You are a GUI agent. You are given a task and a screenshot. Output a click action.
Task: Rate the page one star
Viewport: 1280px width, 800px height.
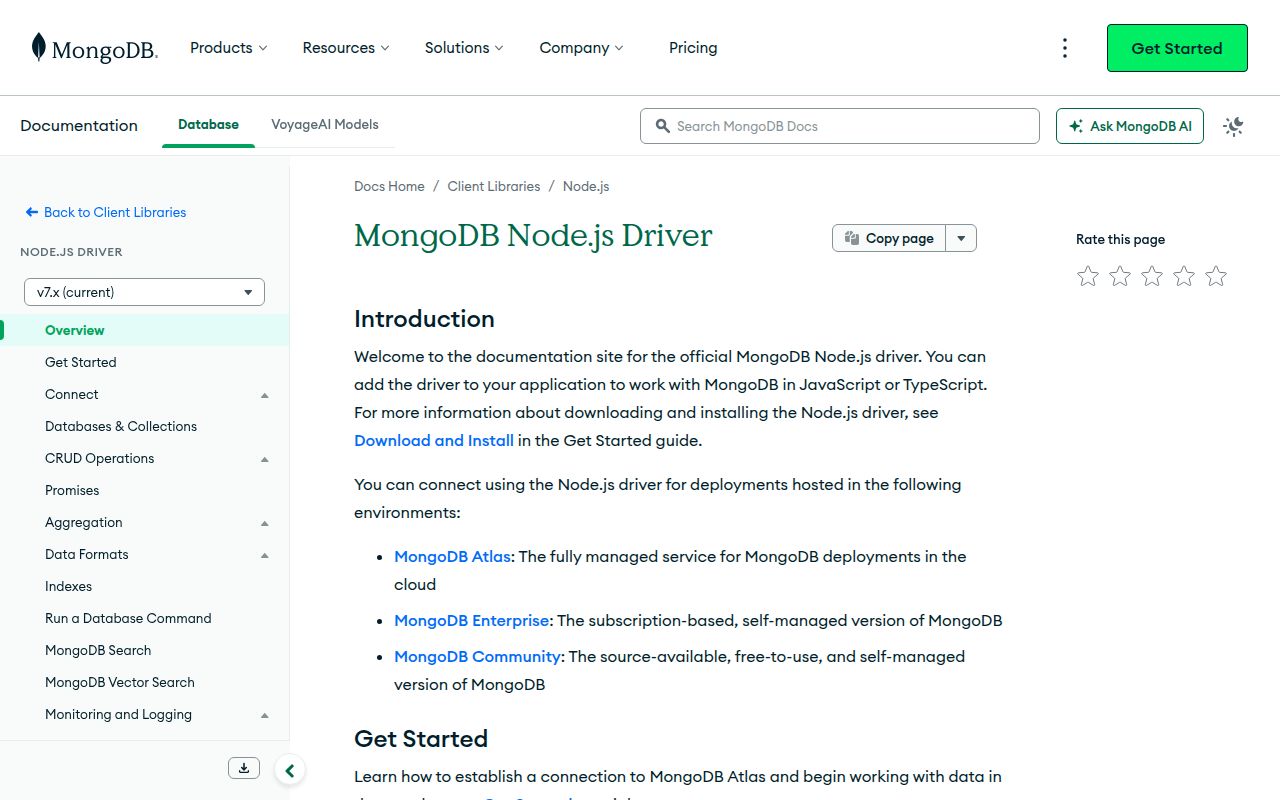1088,276
